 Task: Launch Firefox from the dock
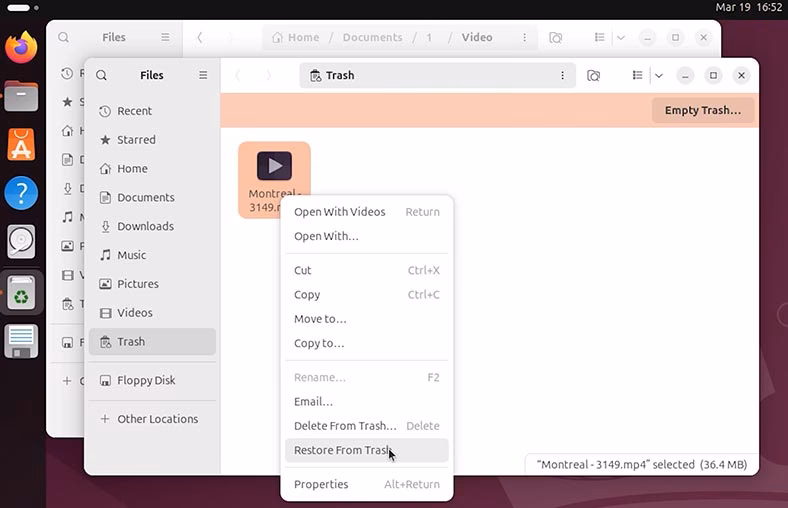tap(21, 47)
